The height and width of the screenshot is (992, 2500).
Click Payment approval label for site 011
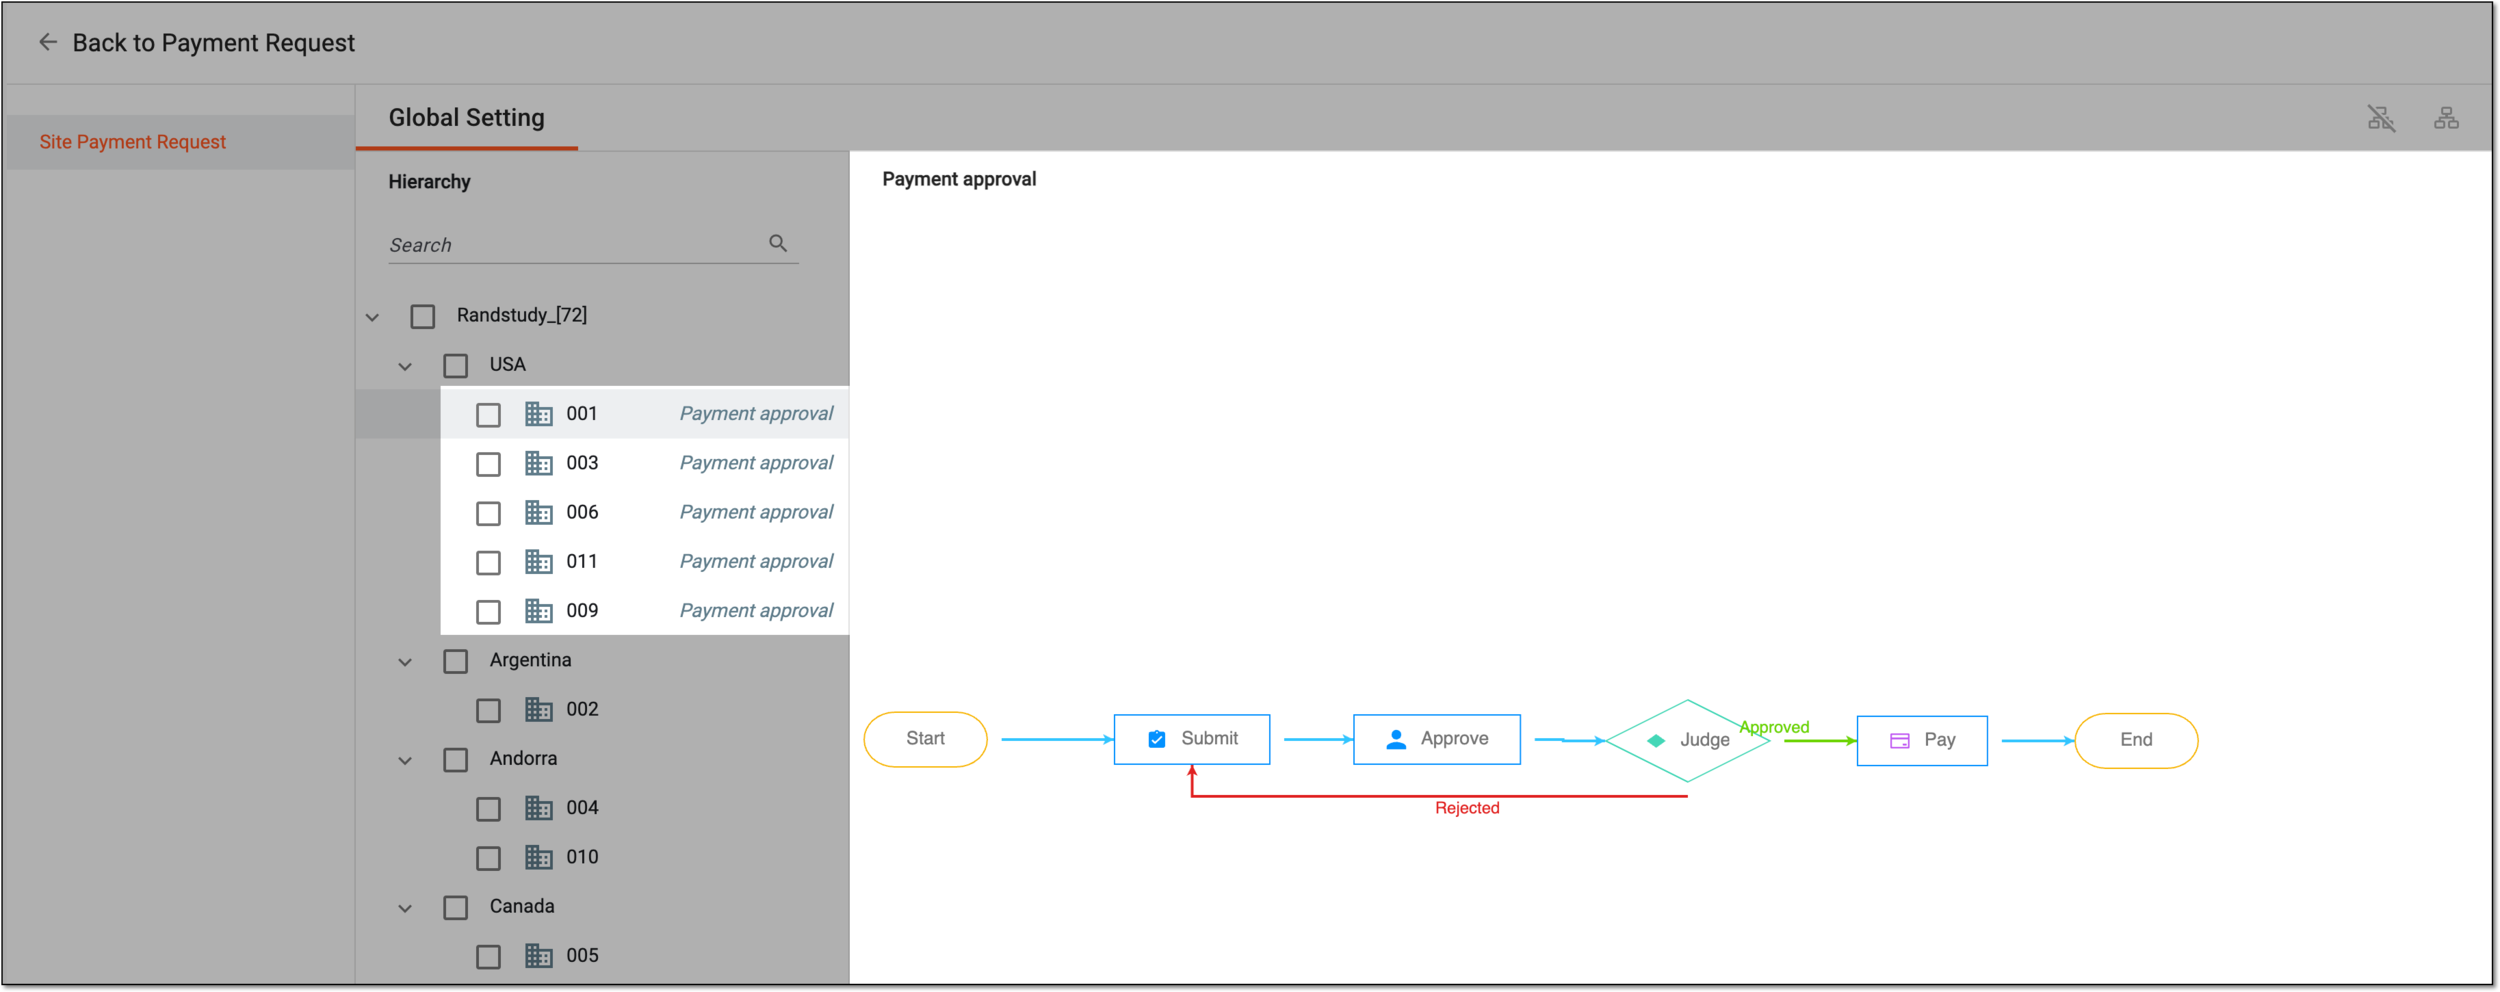pos(756,561)
